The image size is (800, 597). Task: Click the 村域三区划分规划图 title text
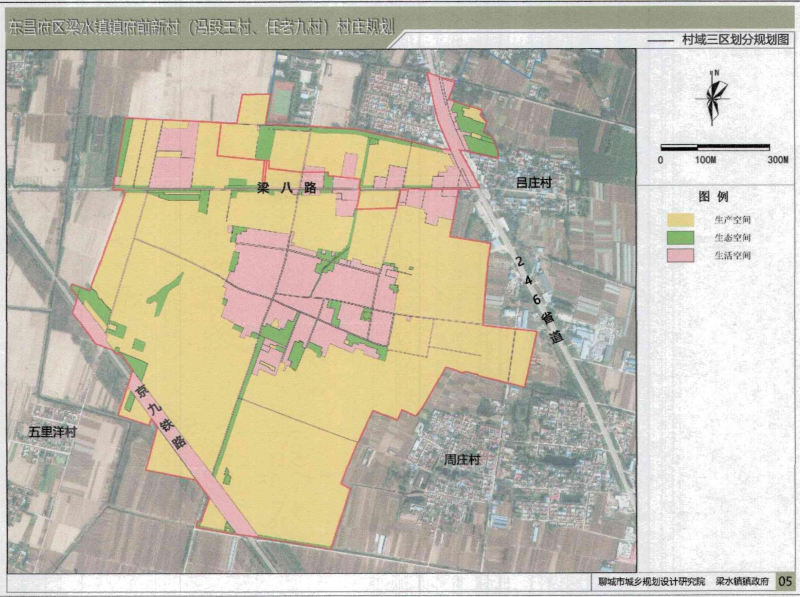pyautogui.click(x=735, y=41)
